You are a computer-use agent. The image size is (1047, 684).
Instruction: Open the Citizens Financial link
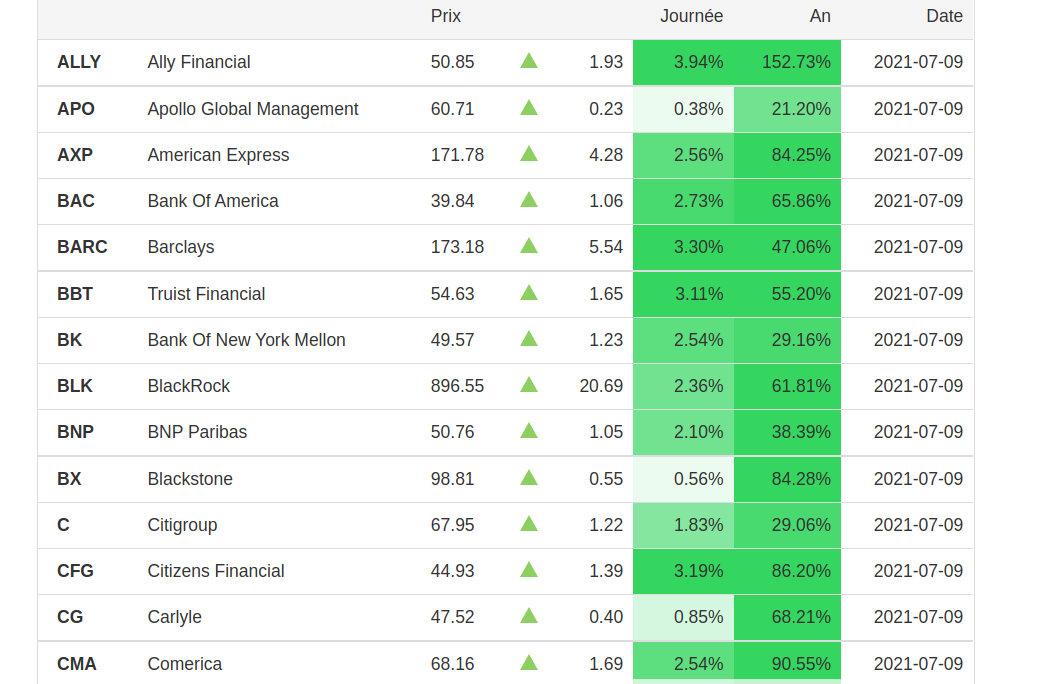pos(215,571)
